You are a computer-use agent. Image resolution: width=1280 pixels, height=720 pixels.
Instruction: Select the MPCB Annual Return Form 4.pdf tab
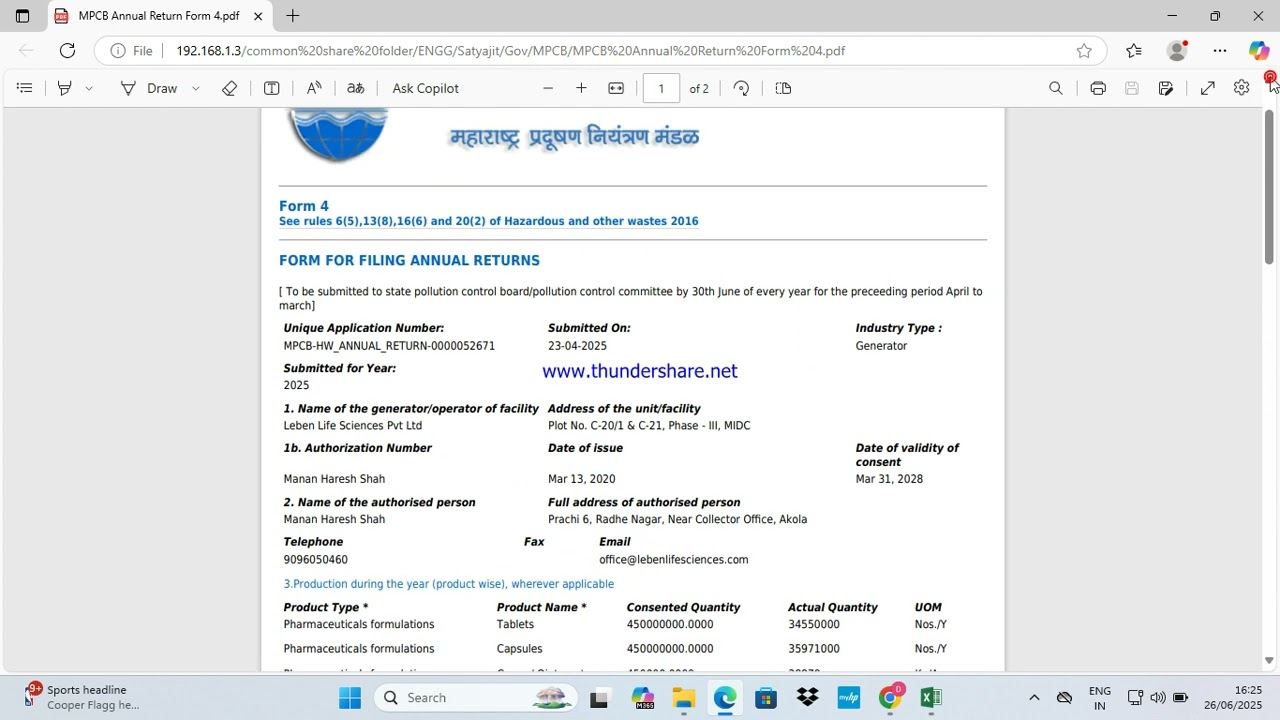160,16
